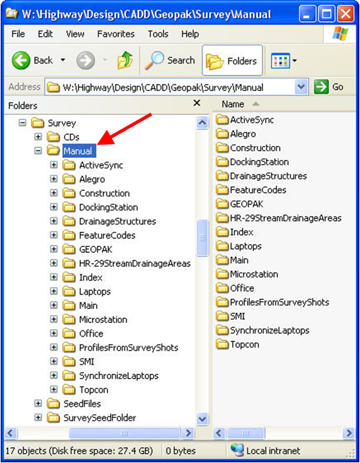The width and height of the screenshot is (360, 463).
Task: Click the green Go arrow
Action: [322, 87]
